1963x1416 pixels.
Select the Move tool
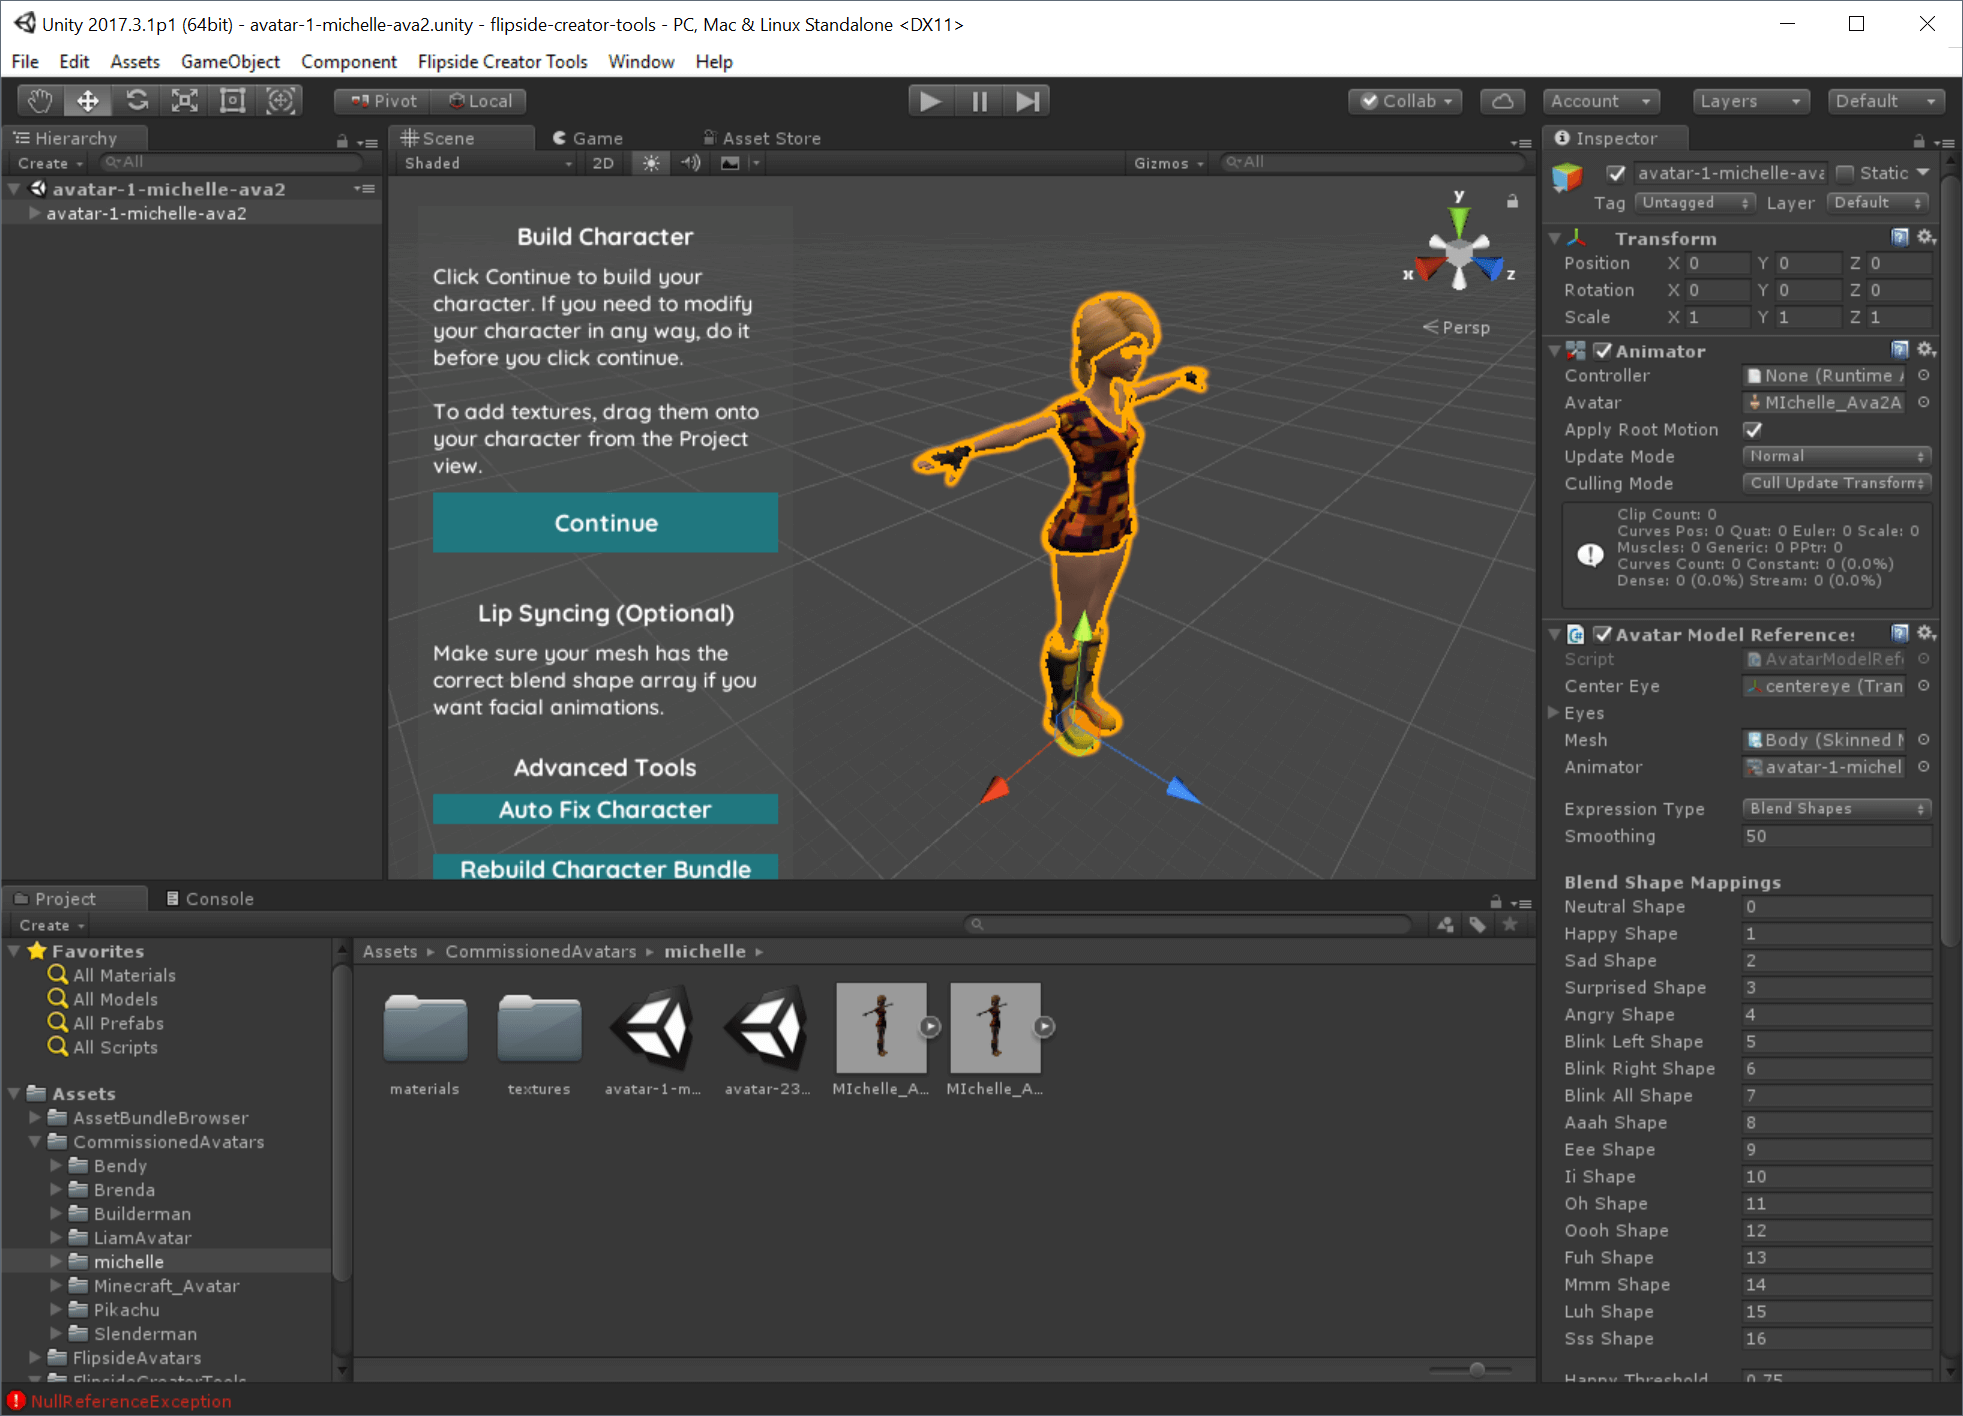[x=88, y=101]
